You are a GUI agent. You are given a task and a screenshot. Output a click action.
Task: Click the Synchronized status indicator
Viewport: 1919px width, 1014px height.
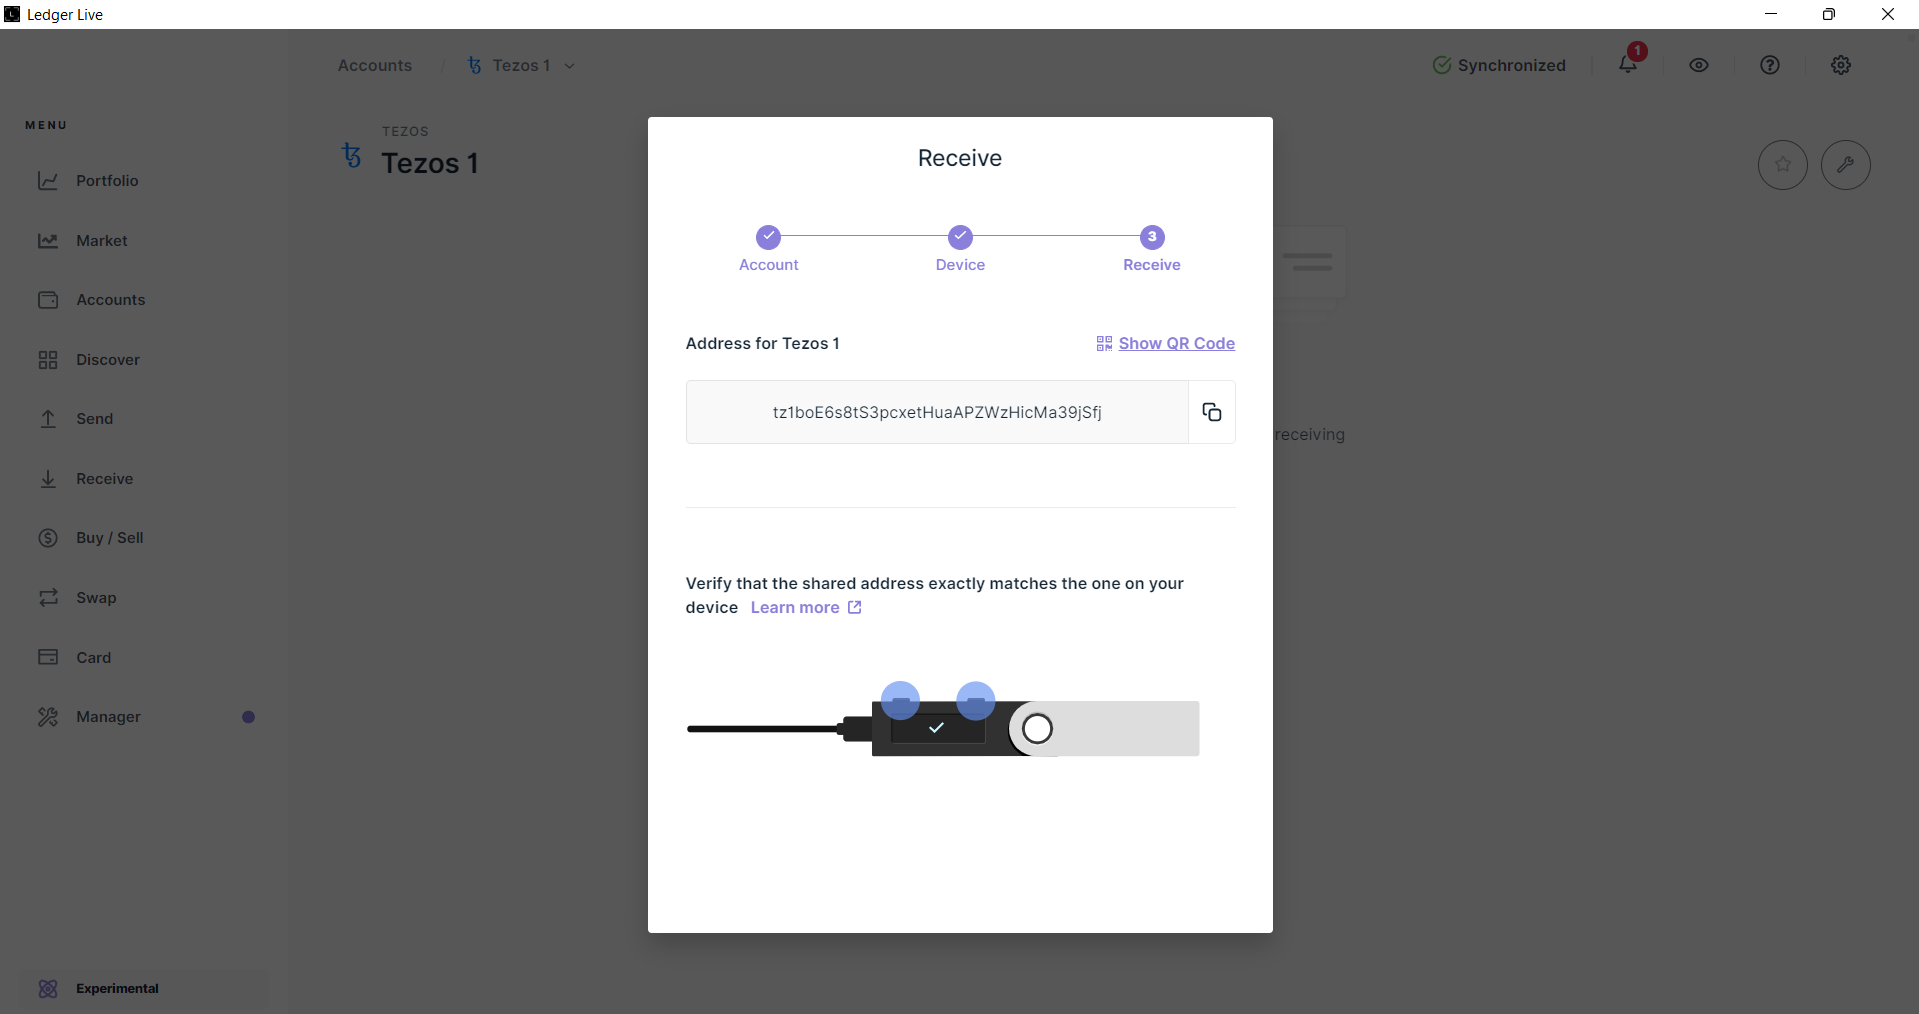point(1499,65)
